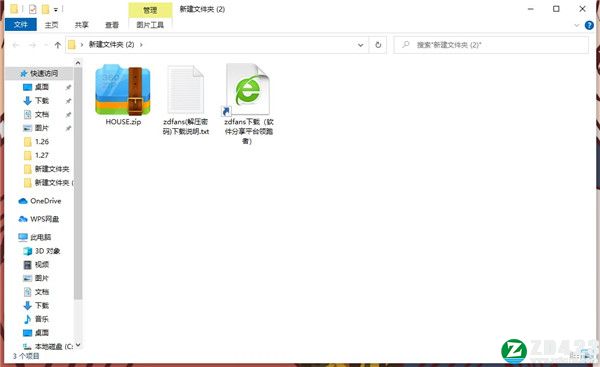Click the sidebar scroll-up arrow
The image size is (600, 367).
78,63
